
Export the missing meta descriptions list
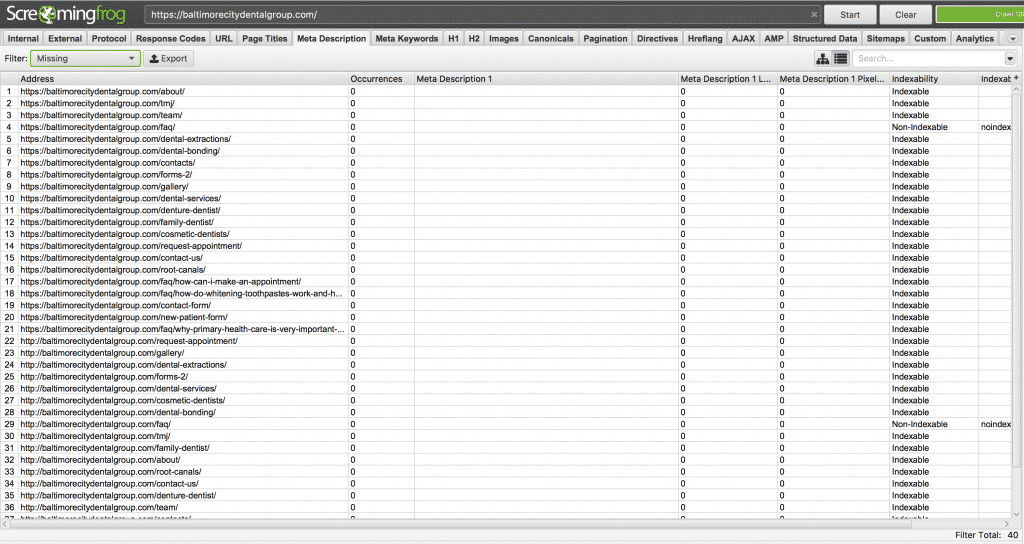168,59
